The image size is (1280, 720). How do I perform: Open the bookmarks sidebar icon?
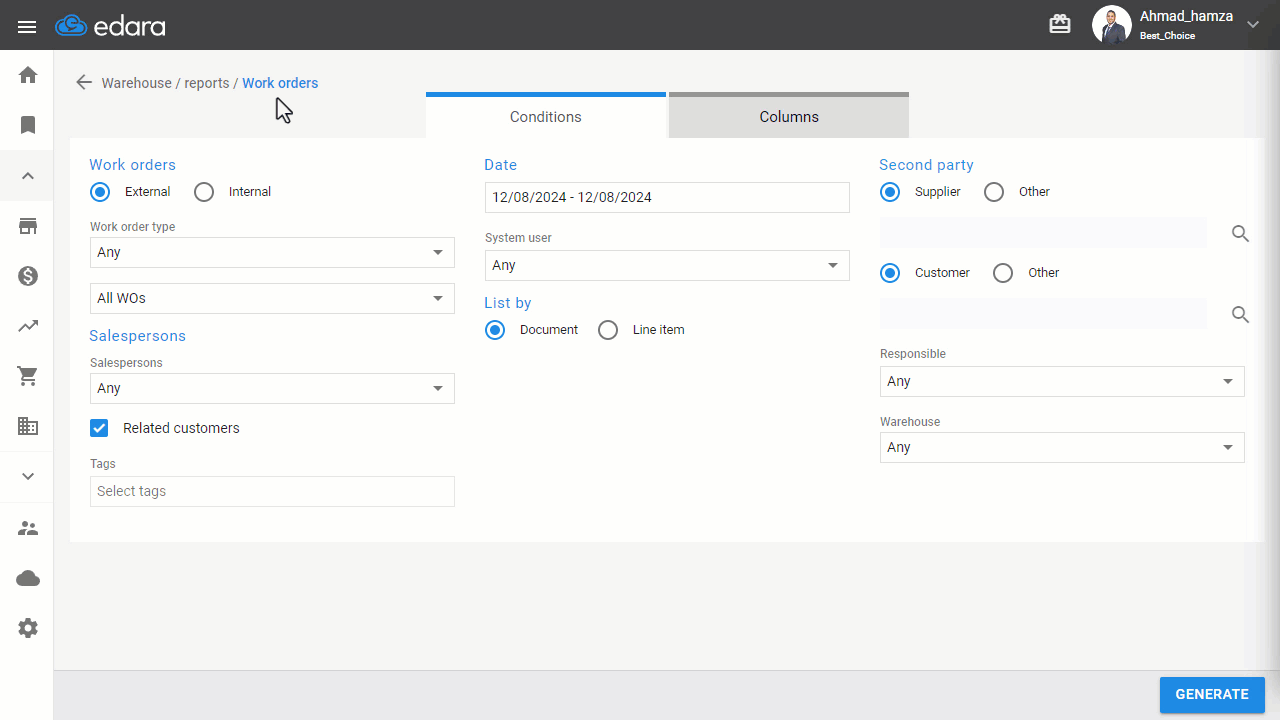[28, 125]
